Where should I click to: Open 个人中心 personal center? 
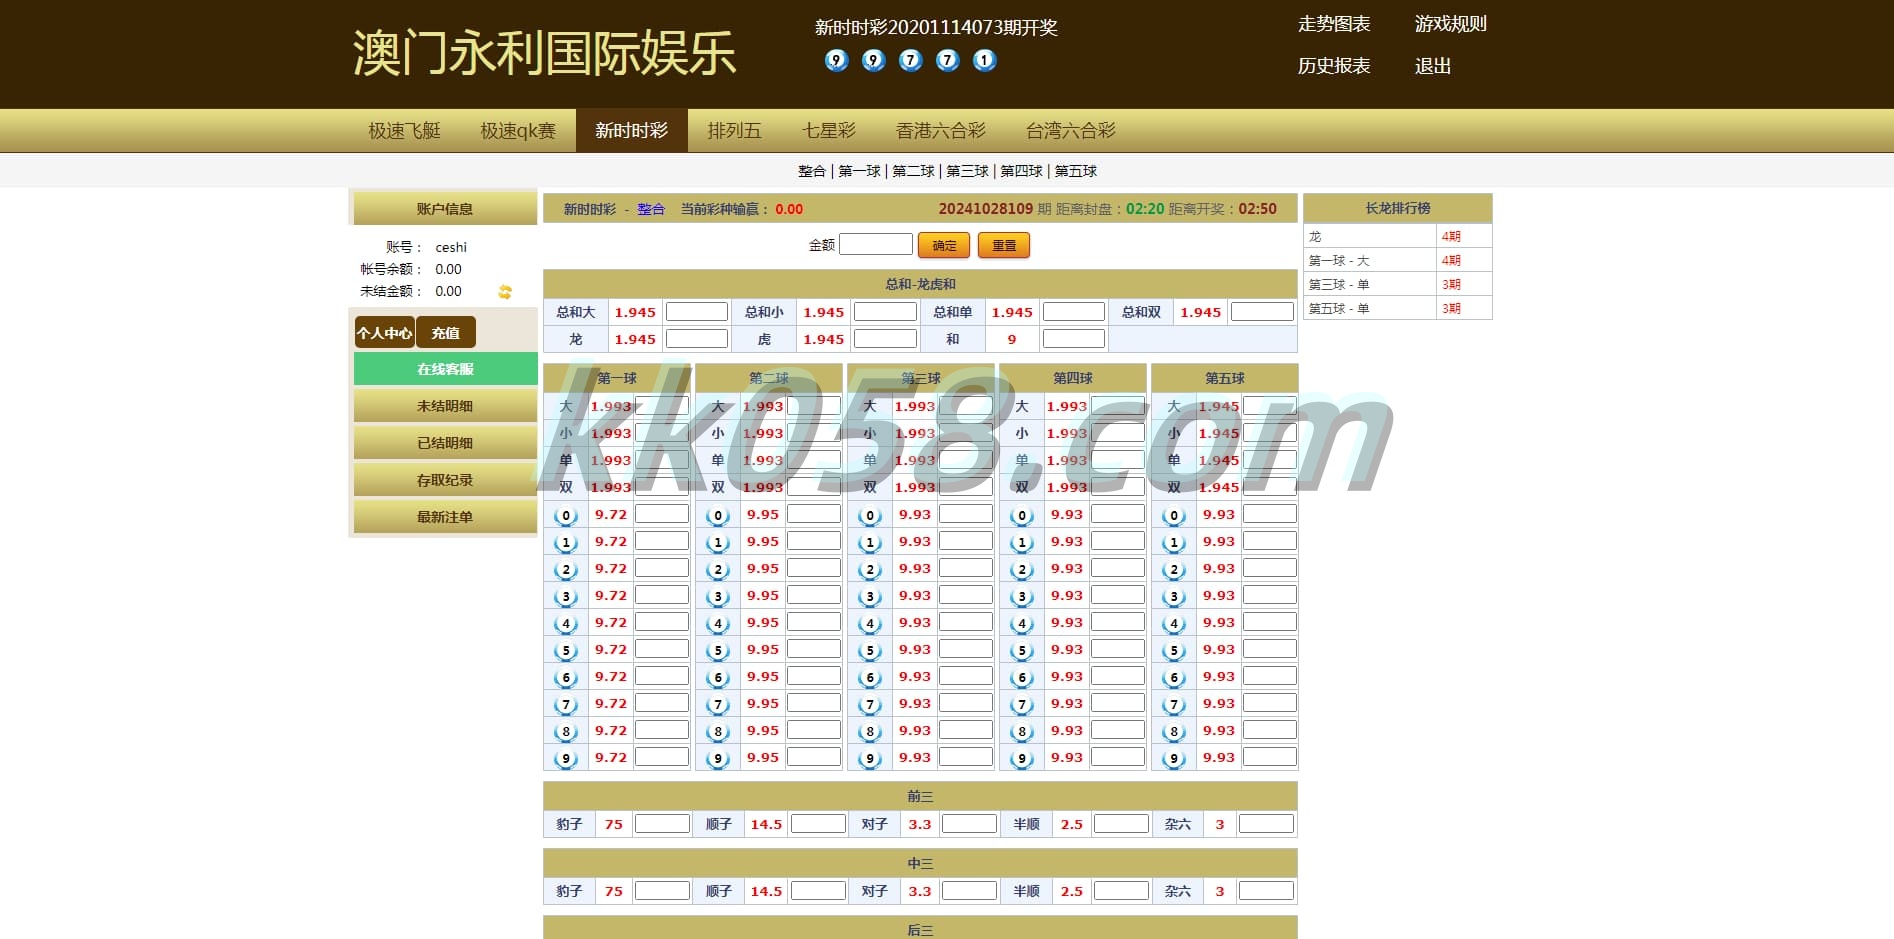pos(384,333)
